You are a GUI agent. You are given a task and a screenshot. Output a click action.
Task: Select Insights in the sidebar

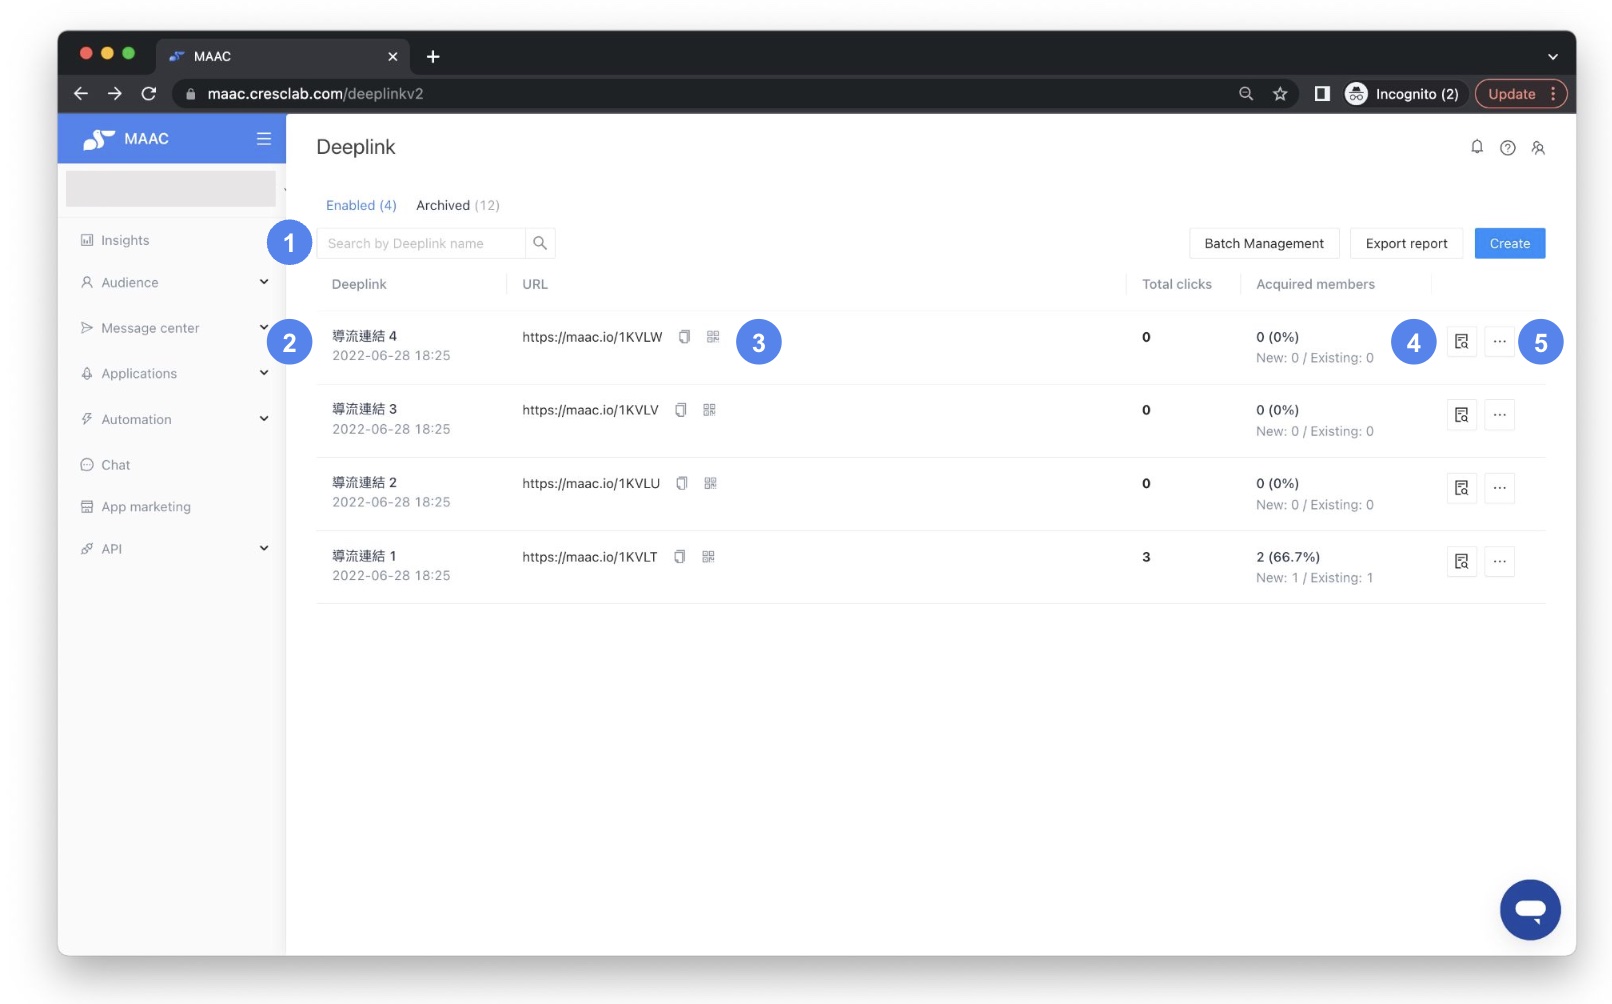(124, 240)
